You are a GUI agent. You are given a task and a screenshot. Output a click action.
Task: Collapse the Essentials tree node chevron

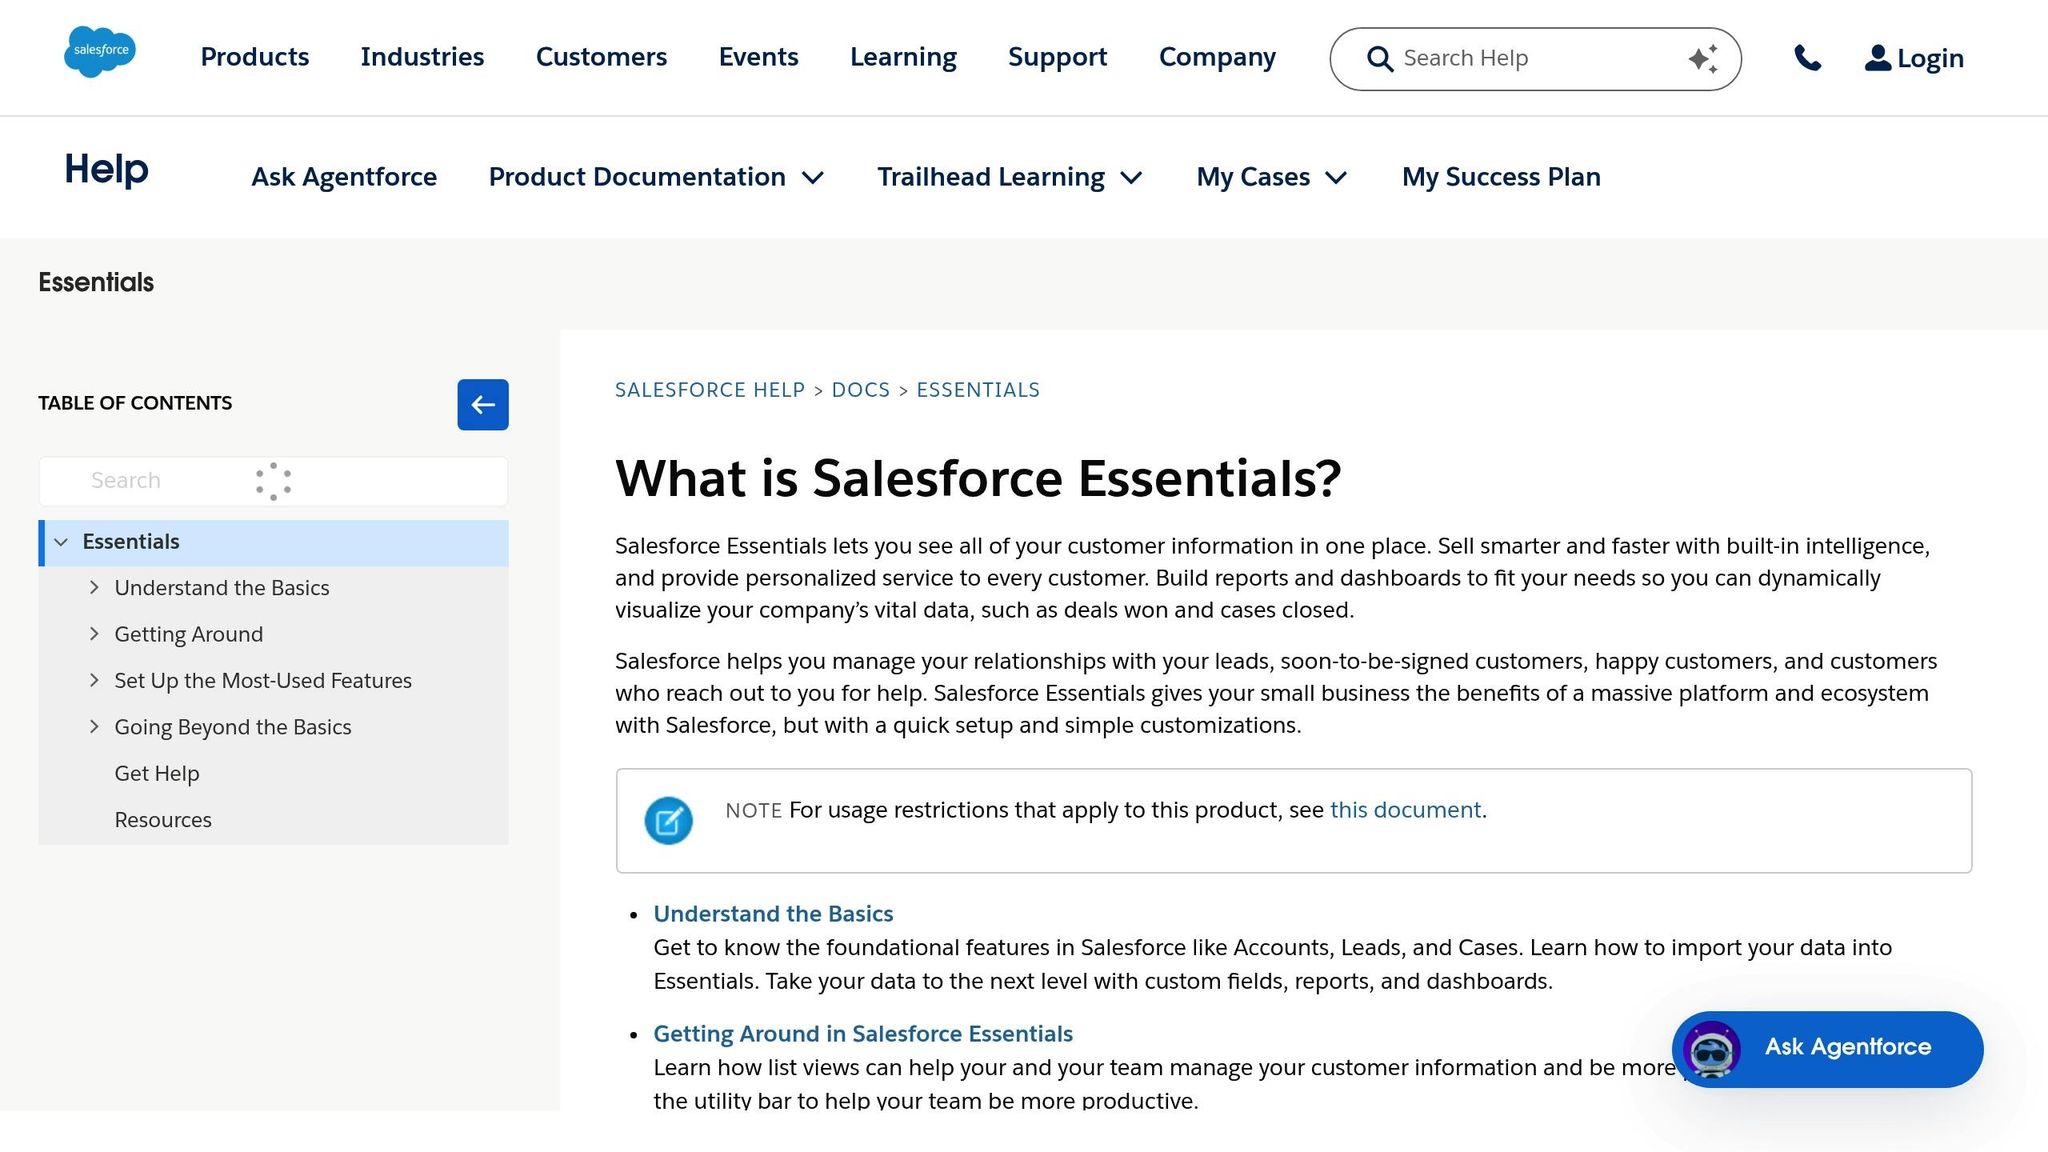pyautogui.click(x=61, y=542)
